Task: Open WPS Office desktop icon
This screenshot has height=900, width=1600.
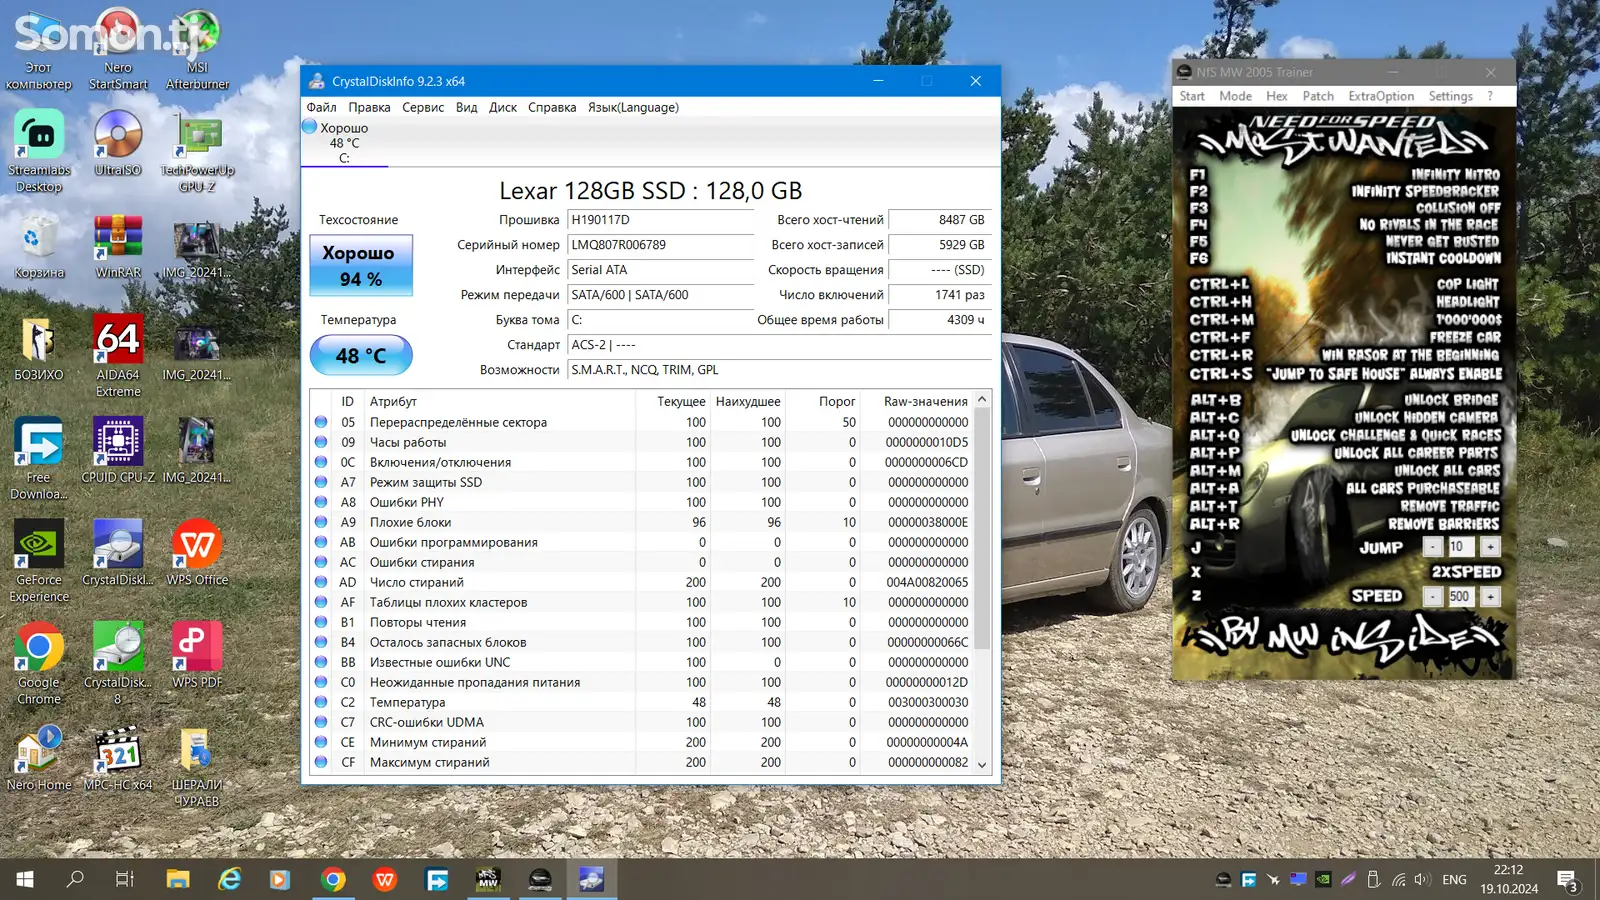Action: point(197,552)
